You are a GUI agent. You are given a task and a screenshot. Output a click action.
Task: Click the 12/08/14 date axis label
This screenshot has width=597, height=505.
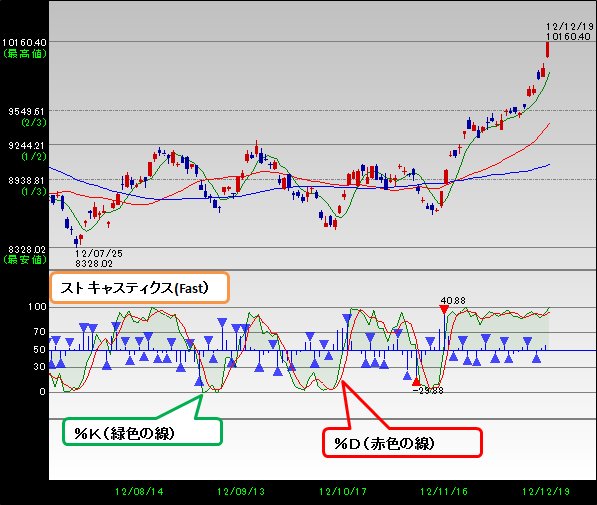(x=139, y=492)
